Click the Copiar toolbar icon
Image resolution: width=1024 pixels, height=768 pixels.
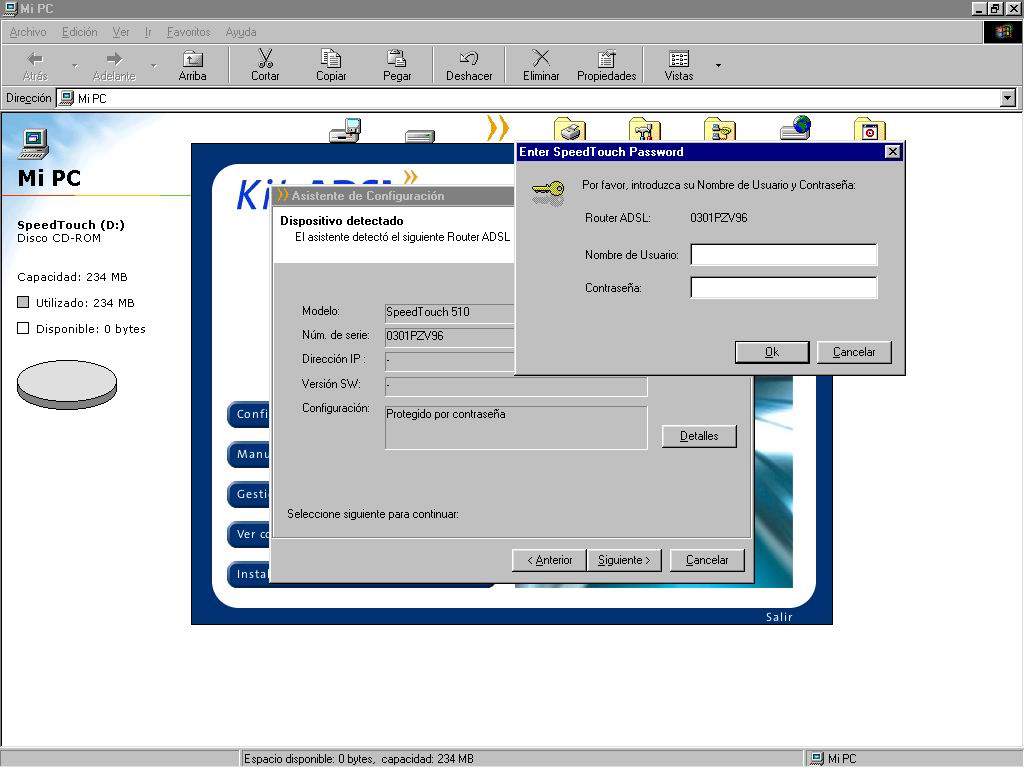pyautogui.click(x=331, y=58)
